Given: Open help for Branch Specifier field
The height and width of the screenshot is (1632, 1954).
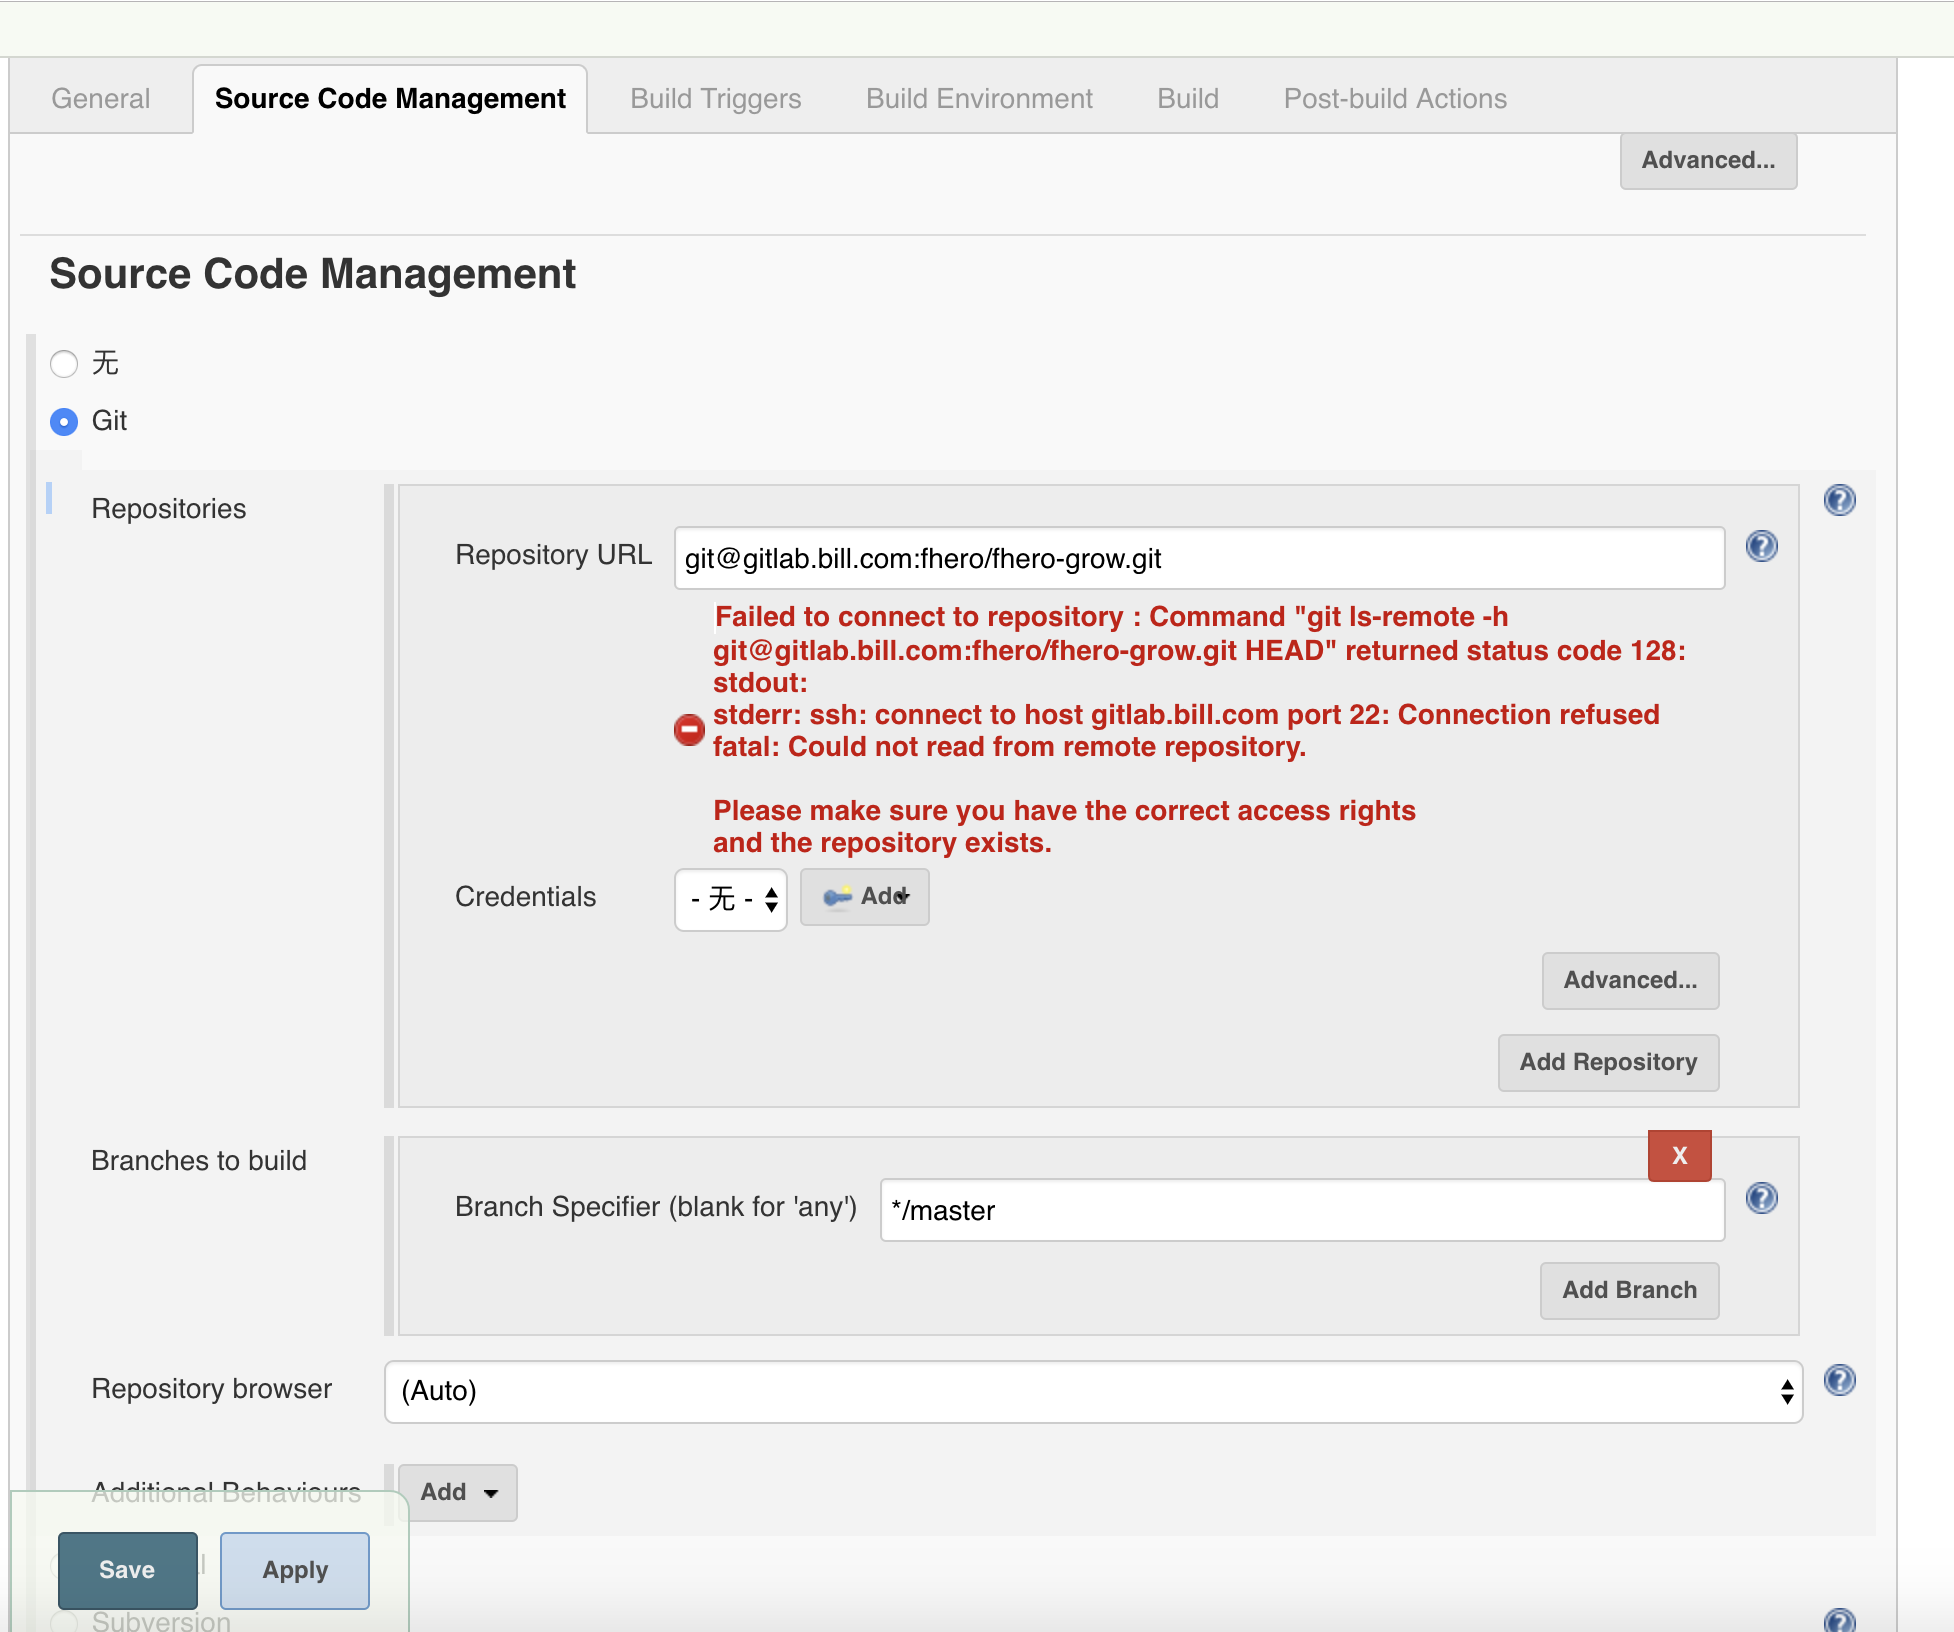Looking at the screenshot, I should tap(1761, 1198).
